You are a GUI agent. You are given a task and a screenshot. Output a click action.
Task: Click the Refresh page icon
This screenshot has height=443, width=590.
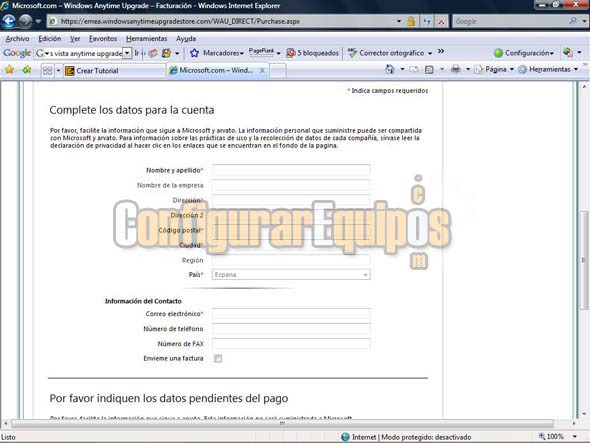pos(427,21)
